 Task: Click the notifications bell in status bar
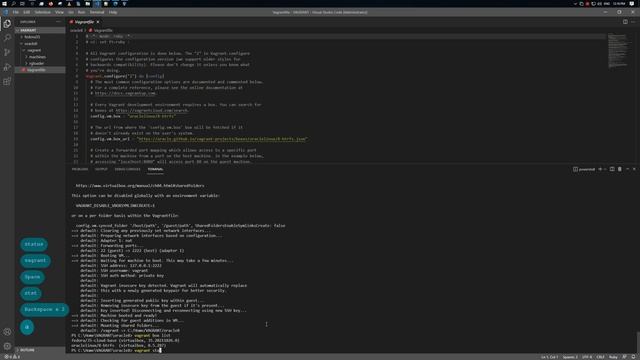point(633,357)
